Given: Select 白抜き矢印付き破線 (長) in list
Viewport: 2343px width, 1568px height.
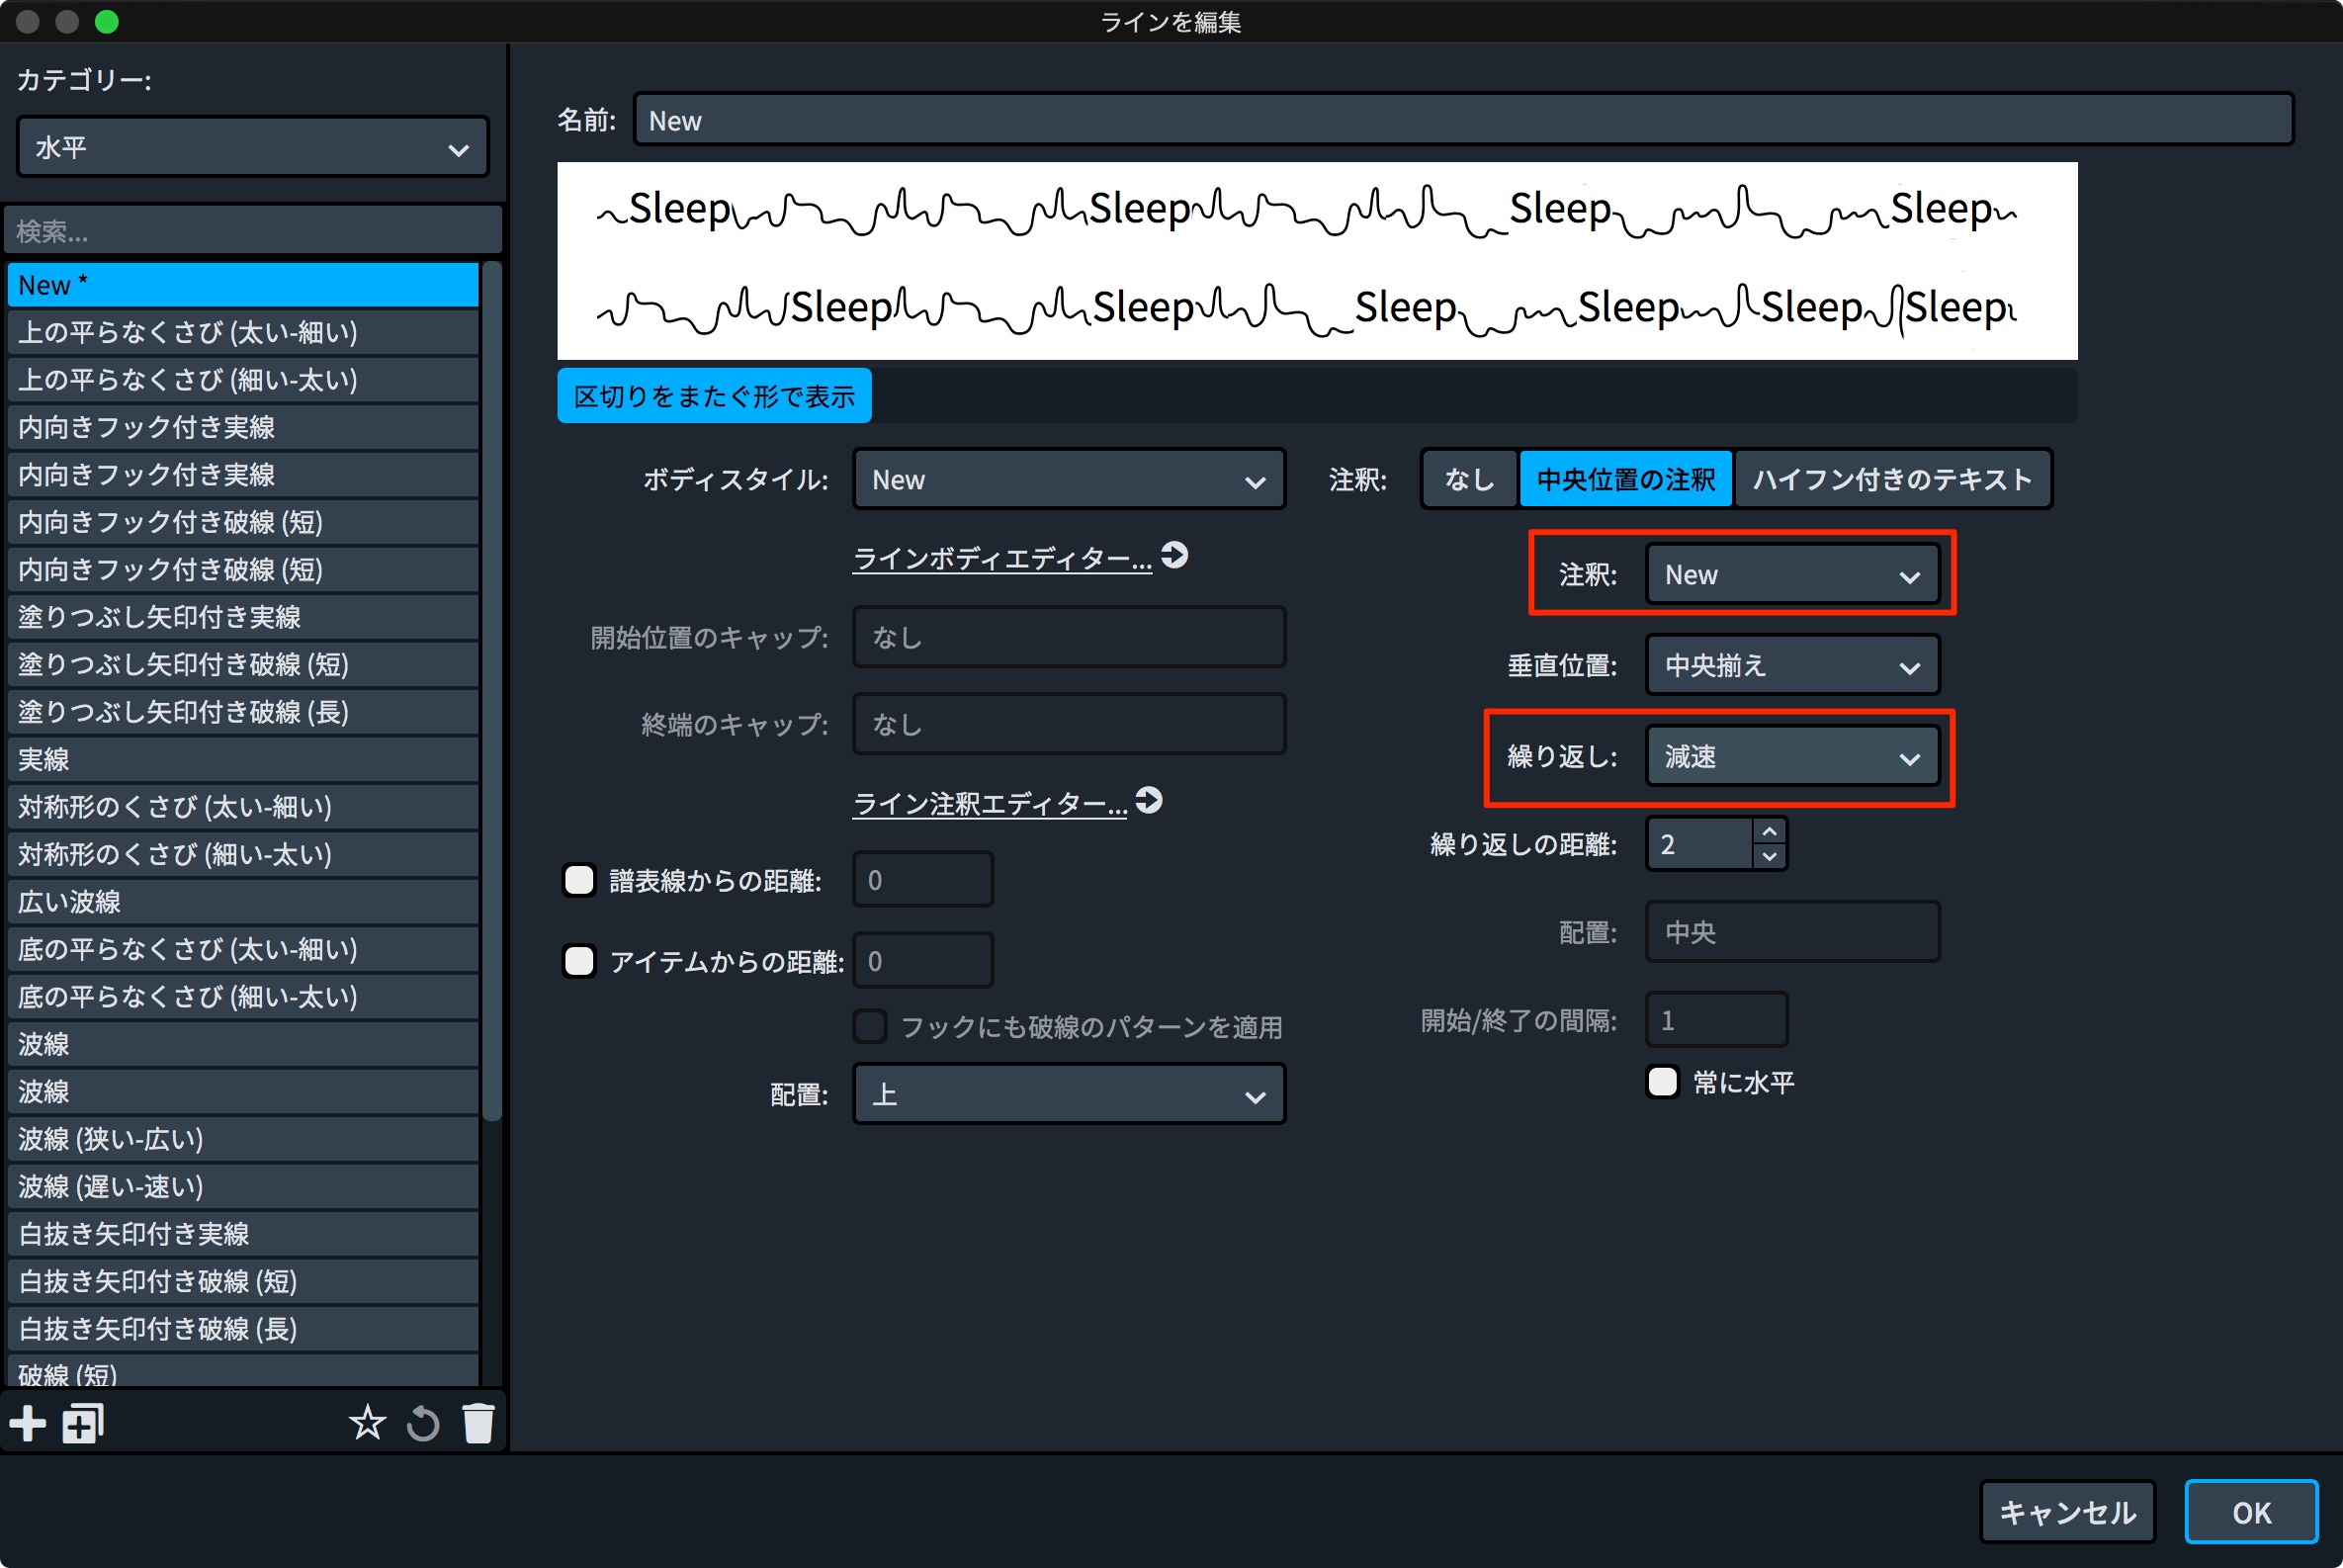Looking at the screenshot, I should (x=243, y=1329).
